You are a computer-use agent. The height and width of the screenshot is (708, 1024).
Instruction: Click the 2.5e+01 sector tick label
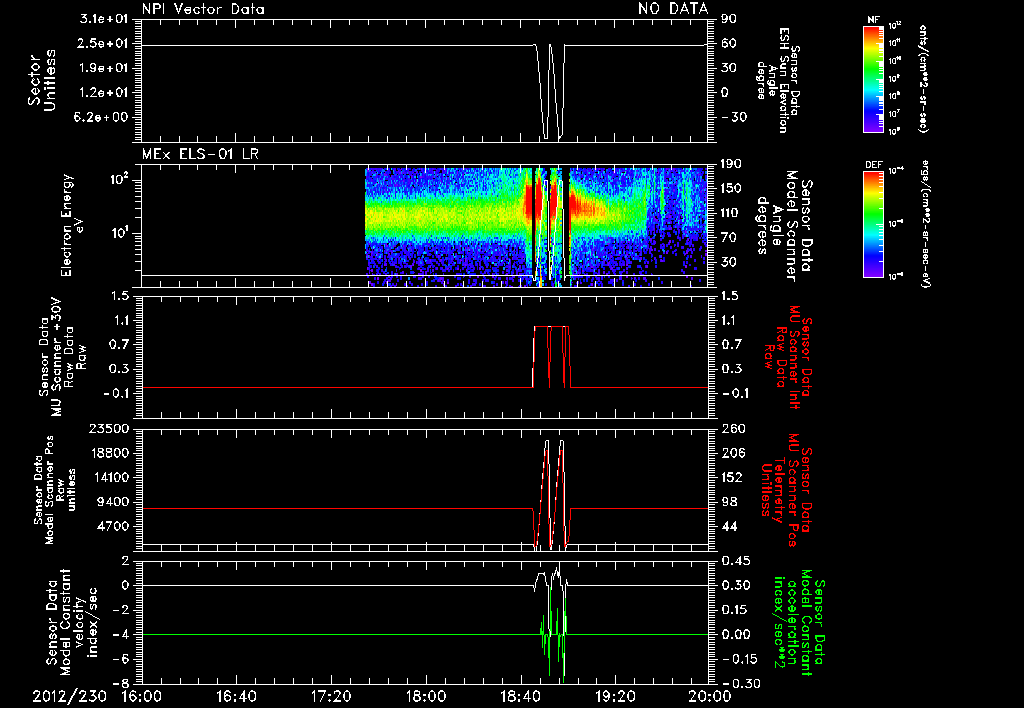pos(104,44)
